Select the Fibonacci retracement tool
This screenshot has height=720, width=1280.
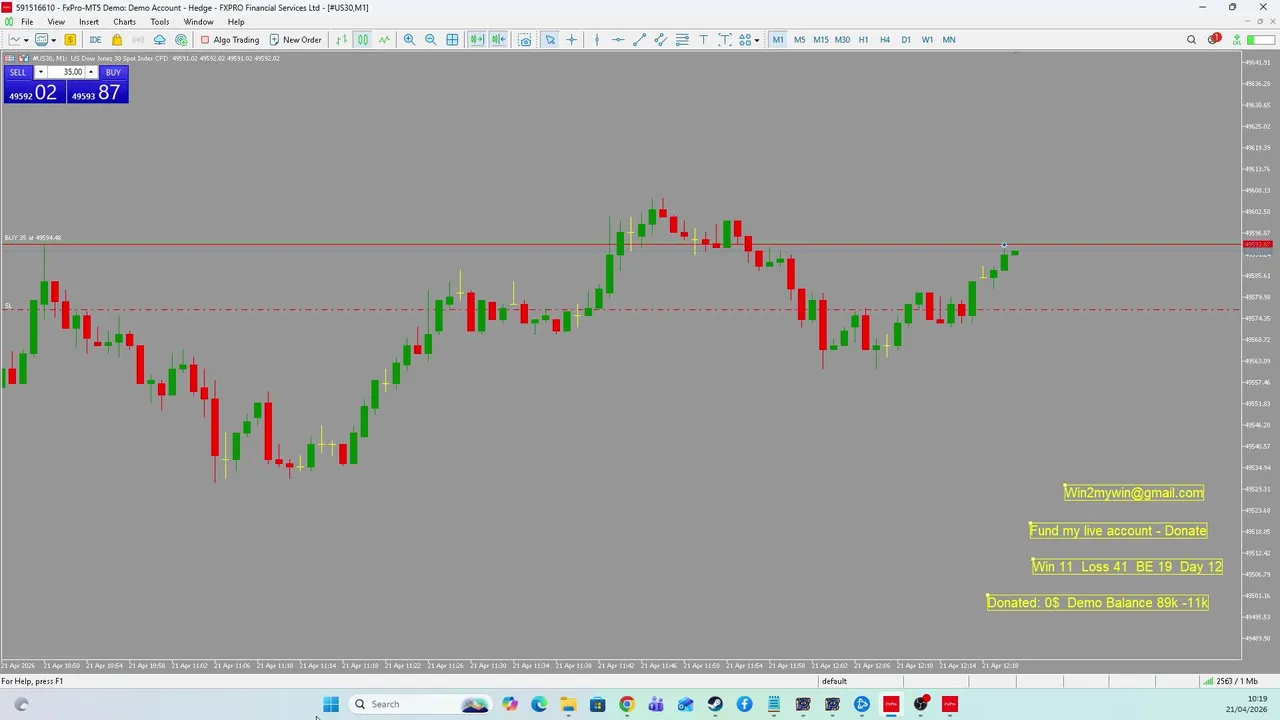682,40
